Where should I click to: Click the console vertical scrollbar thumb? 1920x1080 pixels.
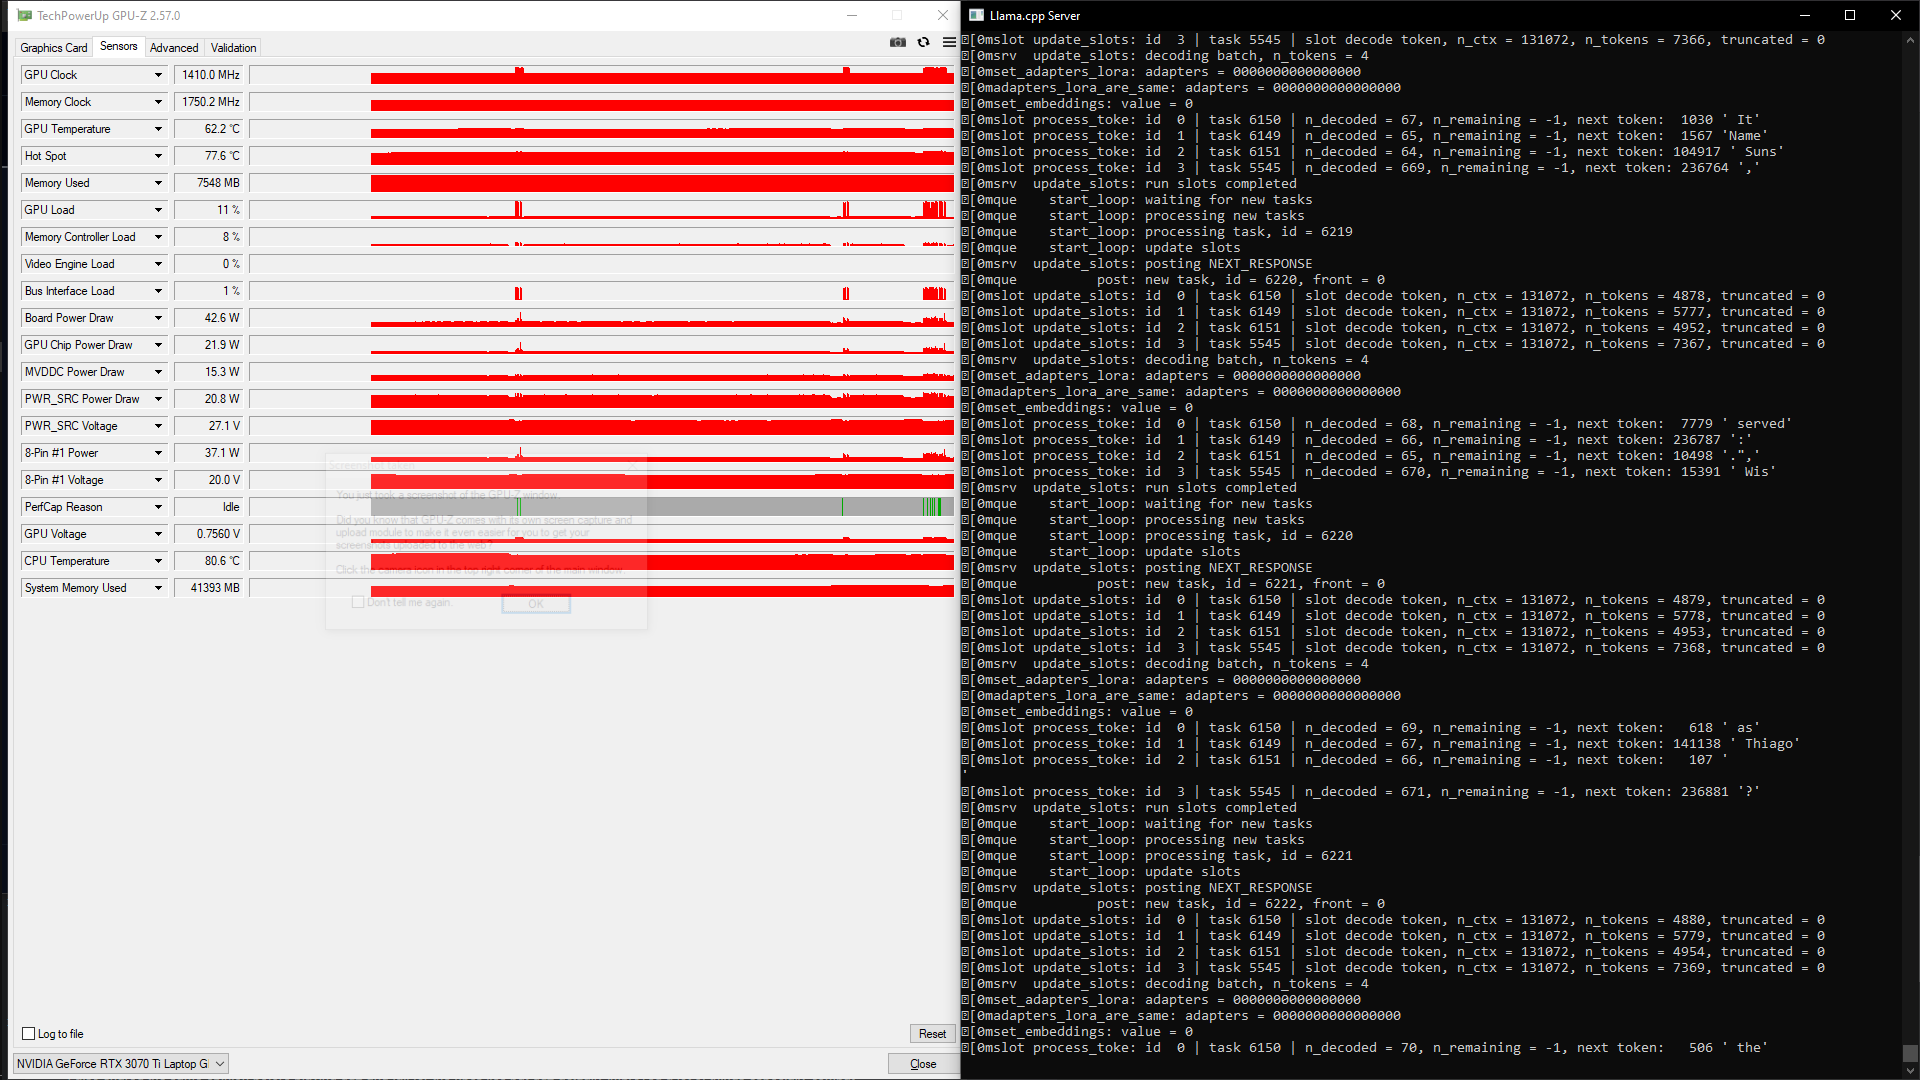pyautogui.click(x=1910, y=1054)
